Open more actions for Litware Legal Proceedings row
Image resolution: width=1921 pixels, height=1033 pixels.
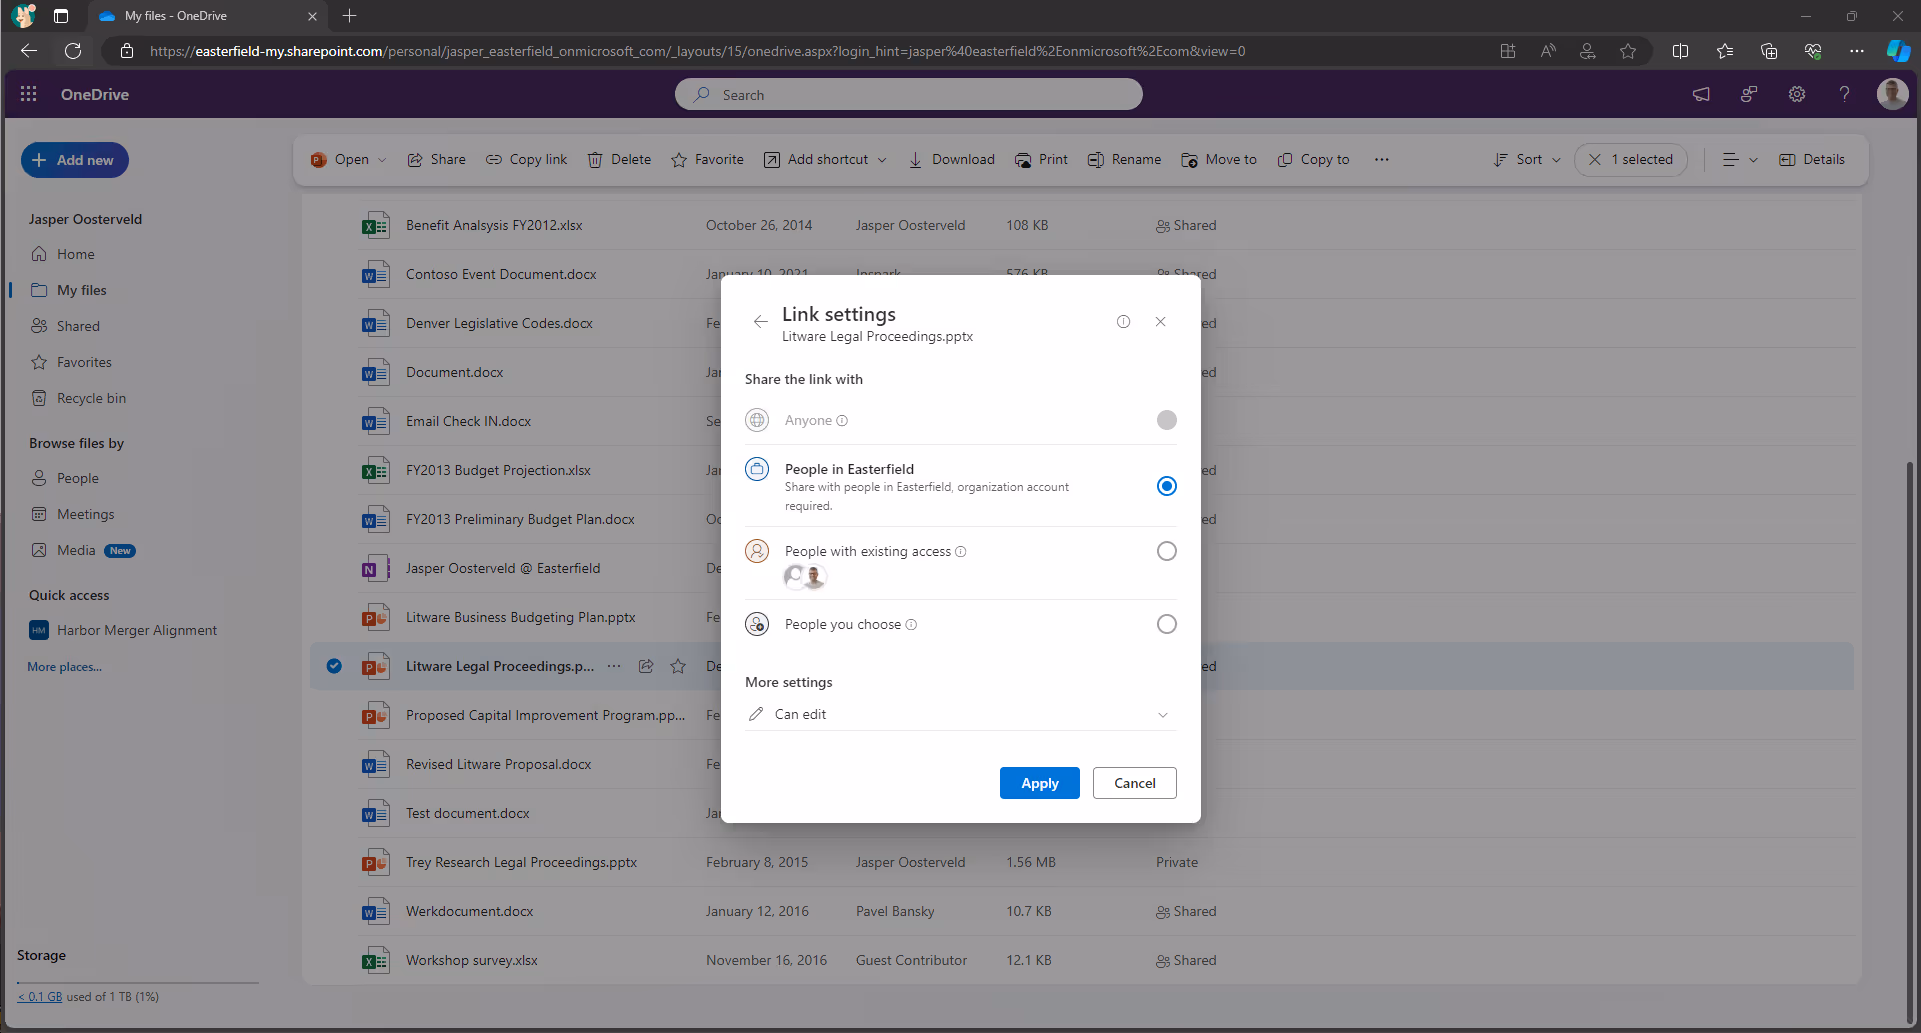[614, 666]
